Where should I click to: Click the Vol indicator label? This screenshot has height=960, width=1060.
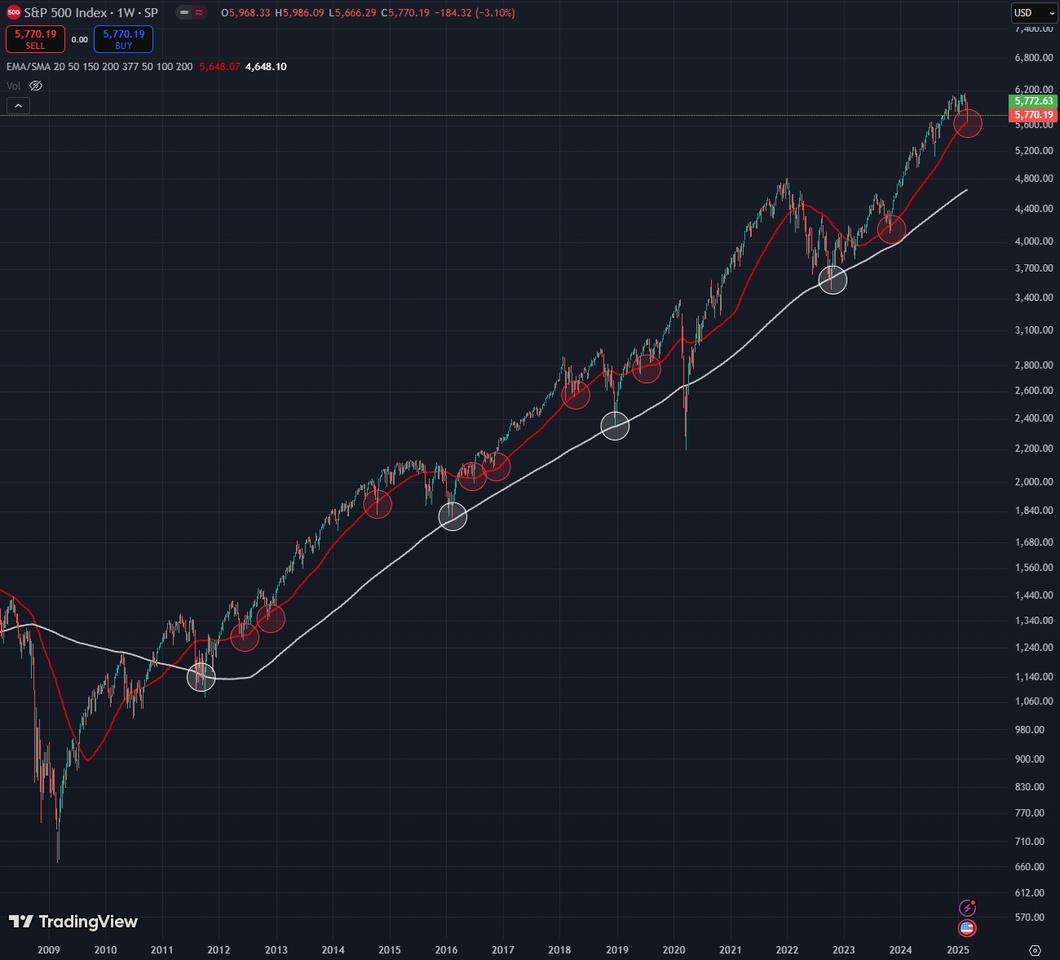pos(14,86)
